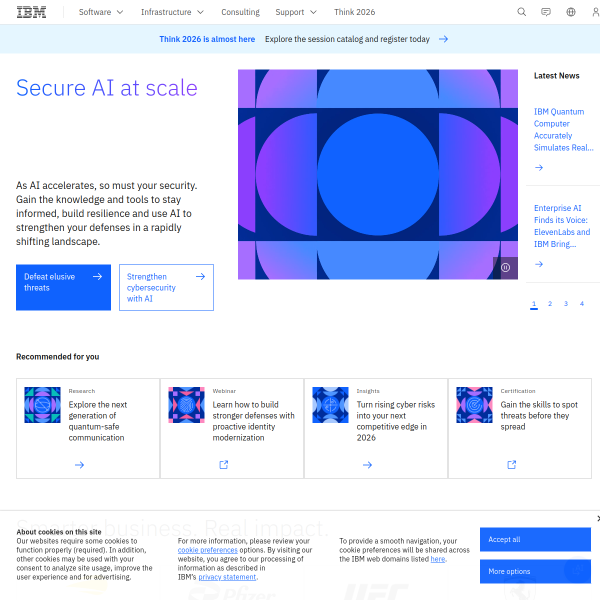600x600 pixels.
Task: Click external link icon on identity modernization card
Action: [x=223, y=465]
